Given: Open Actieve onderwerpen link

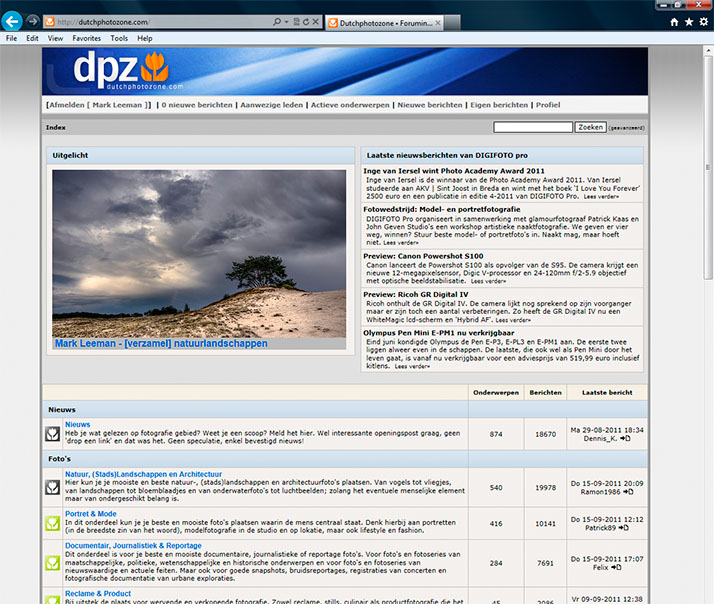Looking at the screenshot, I should [x=350, y=105].
